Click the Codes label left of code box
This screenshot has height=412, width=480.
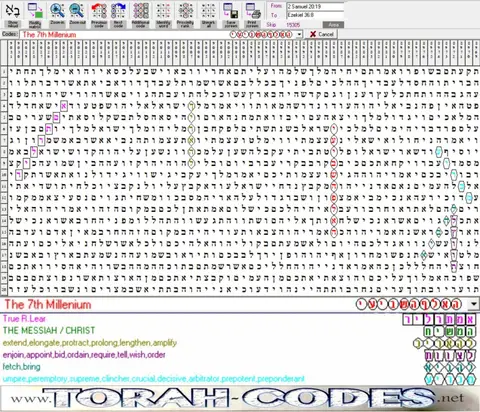[9, 34]
